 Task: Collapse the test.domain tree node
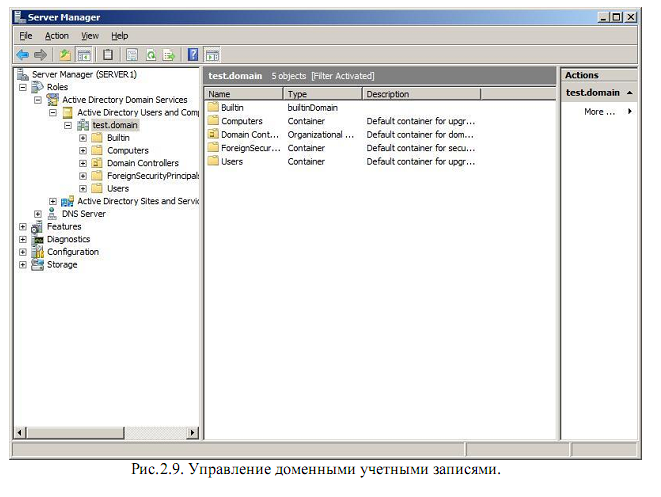[x=68, y=125]
